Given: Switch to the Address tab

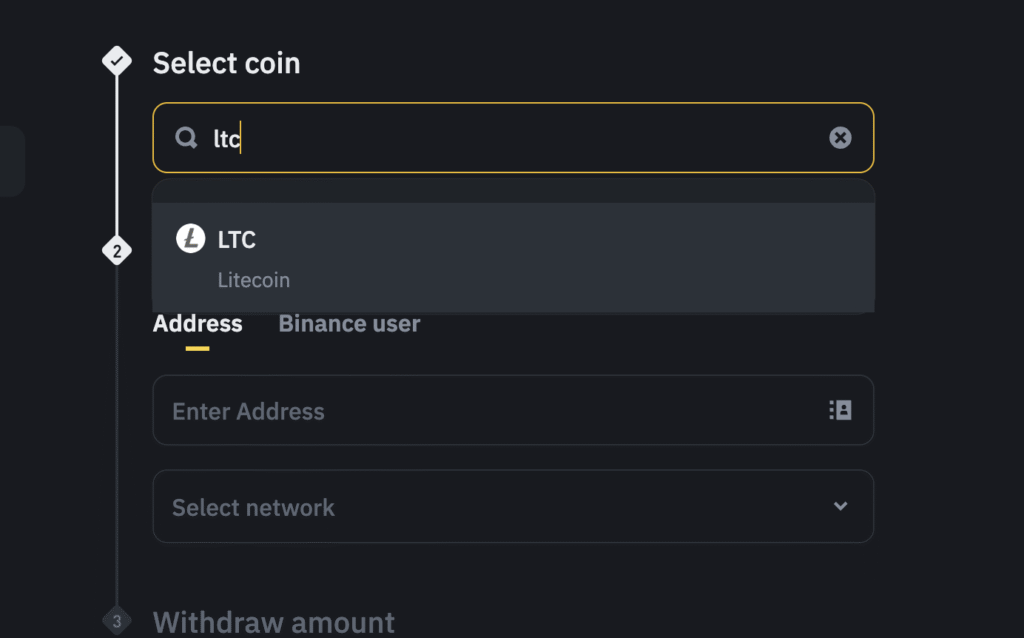Looking at the screenshot, I should (x=197, y=324).
